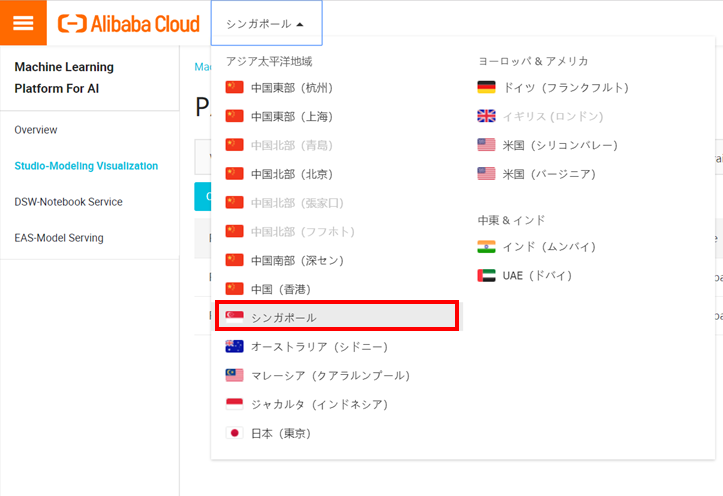Screen dimensions: 723x496
Task: Select 米国 (バージニア) region
Action: [x=549, y=174]
